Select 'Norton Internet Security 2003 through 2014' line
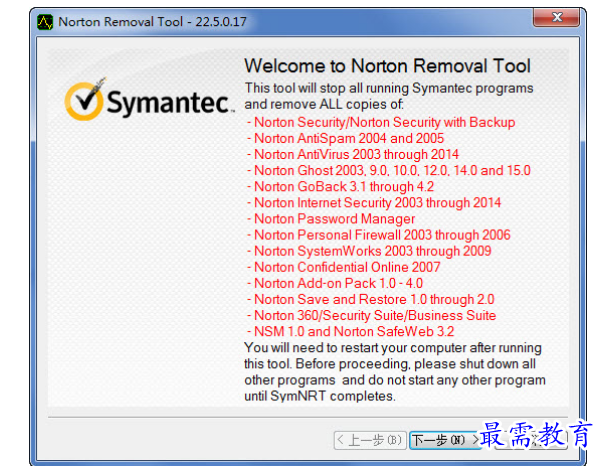 374,203
